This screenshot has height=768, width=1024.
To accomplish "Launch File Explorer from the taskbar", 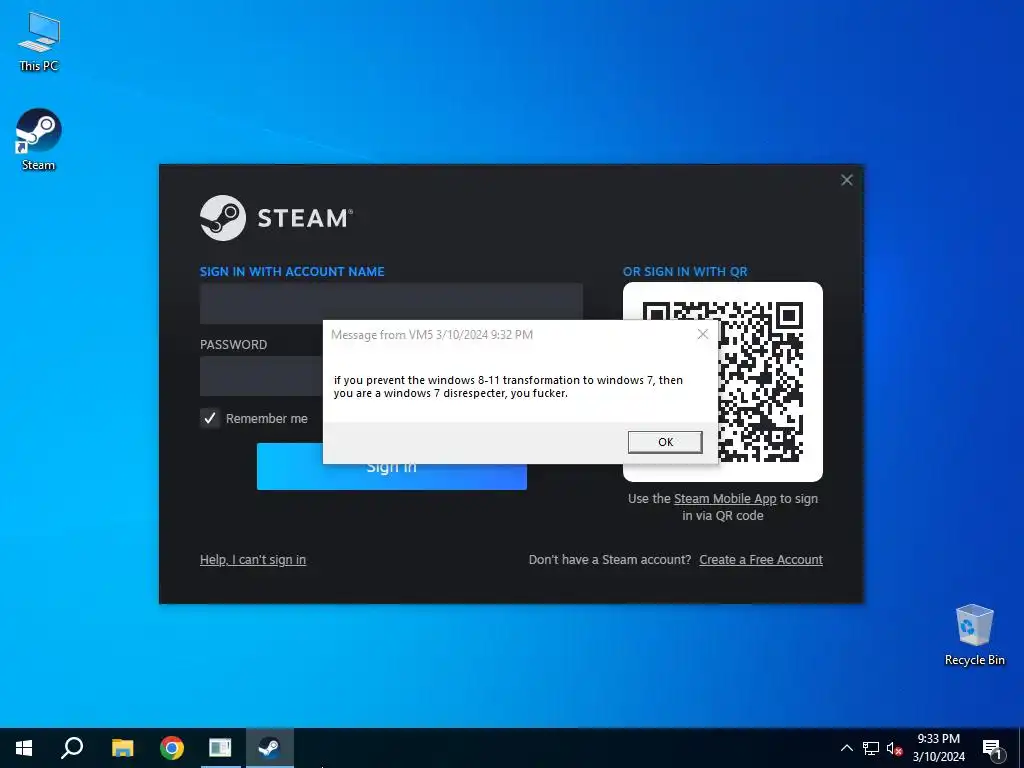I will pyautogui.click(x=122, y=748).
